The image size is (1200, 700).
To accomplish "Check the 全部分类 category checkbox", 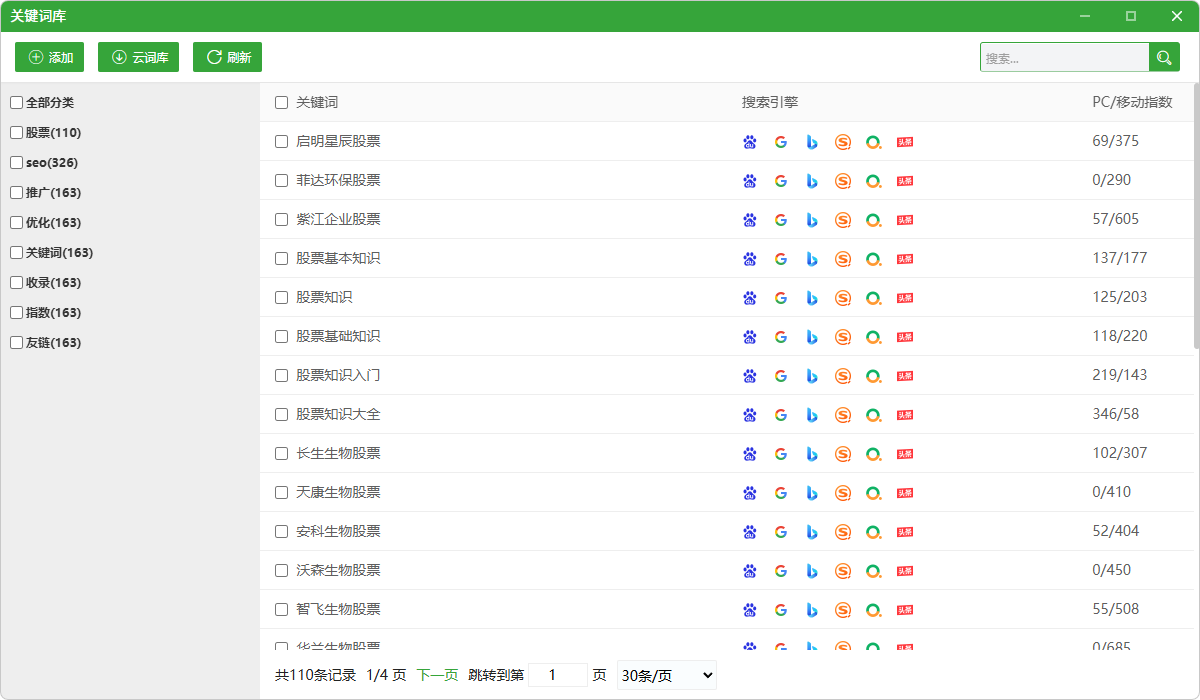I will 16,103.
